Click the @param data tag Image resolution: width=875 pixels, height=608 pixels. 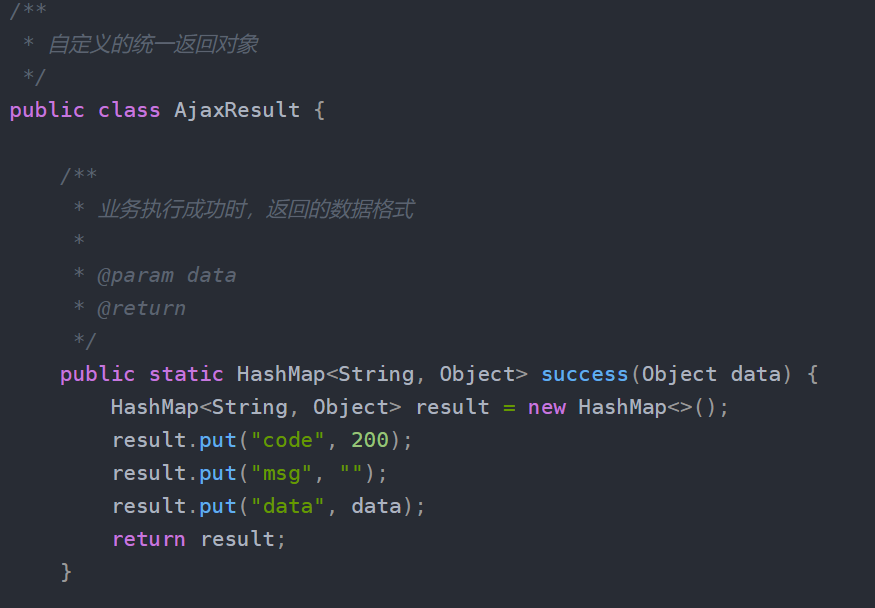pyautogui.click(x=166, y=275)
